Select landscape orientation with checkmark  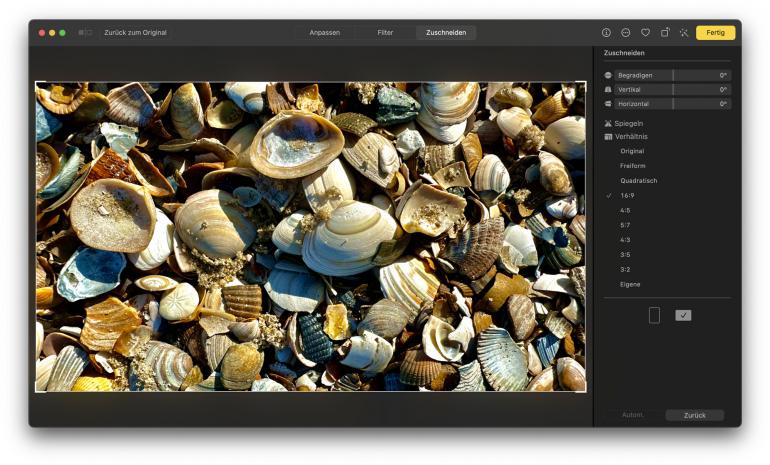pyautogui.click(x=683, y=315)
